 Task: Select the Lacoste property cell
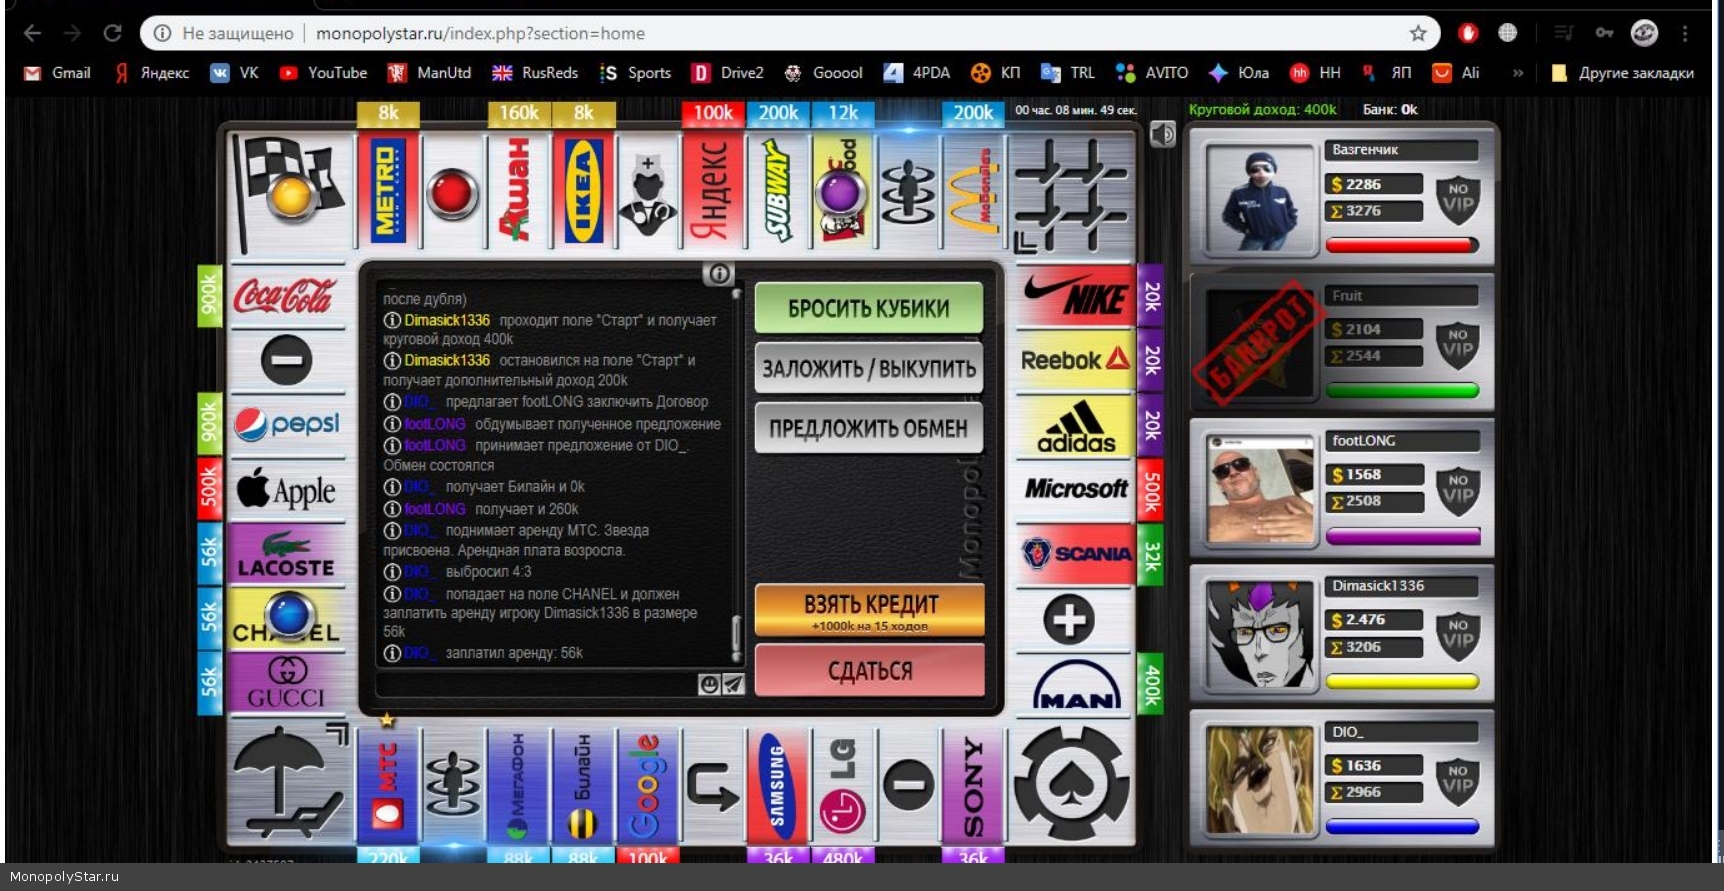[288, 554]
